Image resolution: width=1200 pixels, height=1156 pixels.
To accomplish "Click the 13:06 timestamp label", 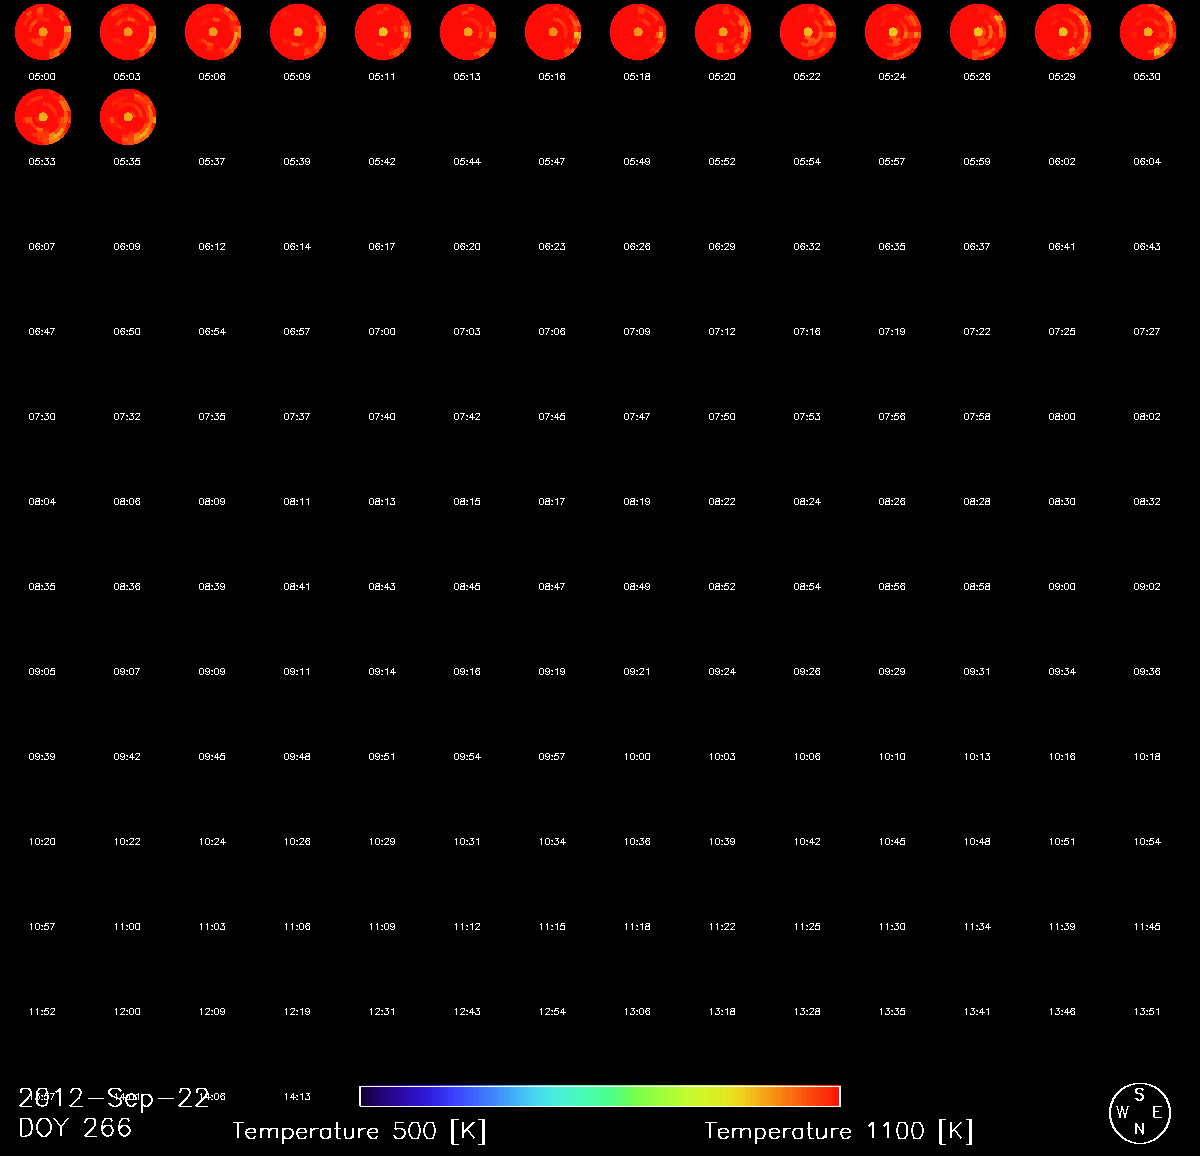I will pos(637,1012).
